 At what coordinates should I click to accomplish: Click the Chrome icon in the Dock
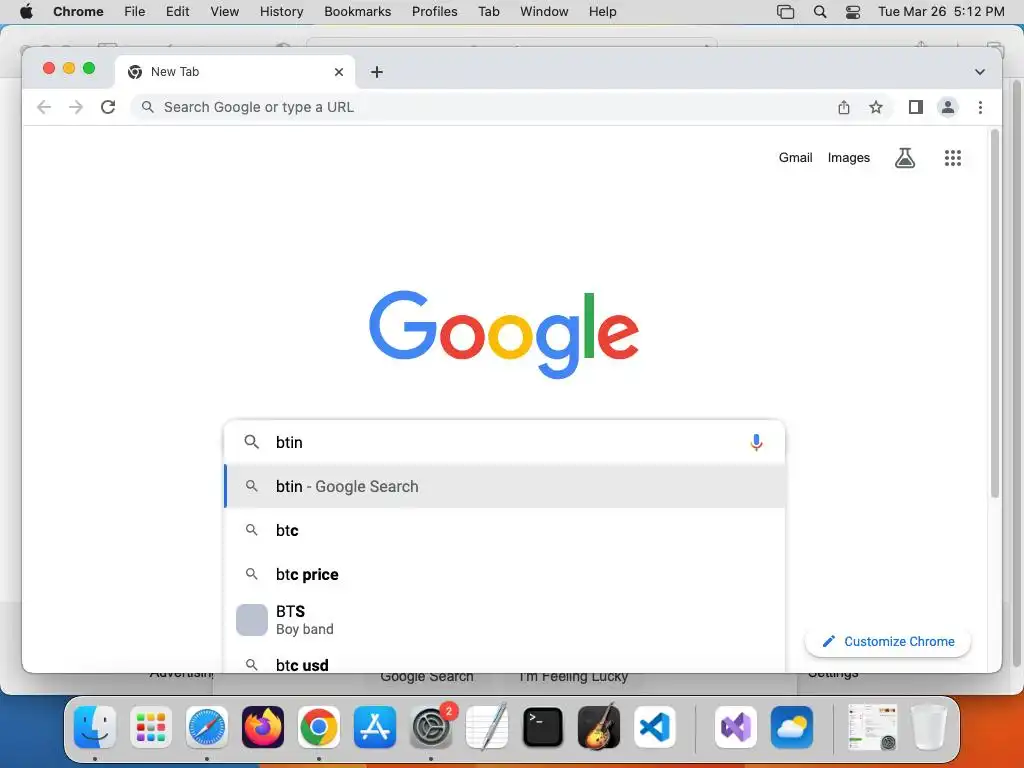pos(319,727)
